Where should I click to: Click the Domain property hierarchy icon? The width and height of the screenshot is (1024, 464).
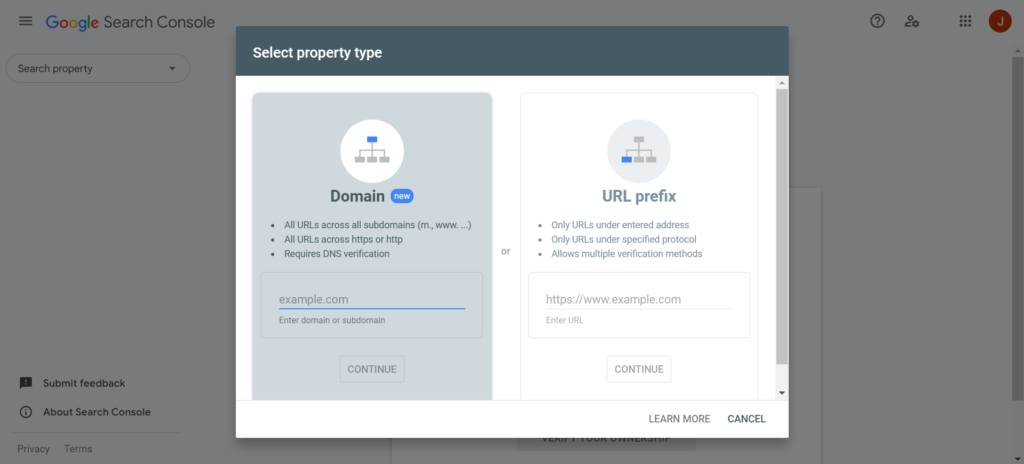coord(372,151)
